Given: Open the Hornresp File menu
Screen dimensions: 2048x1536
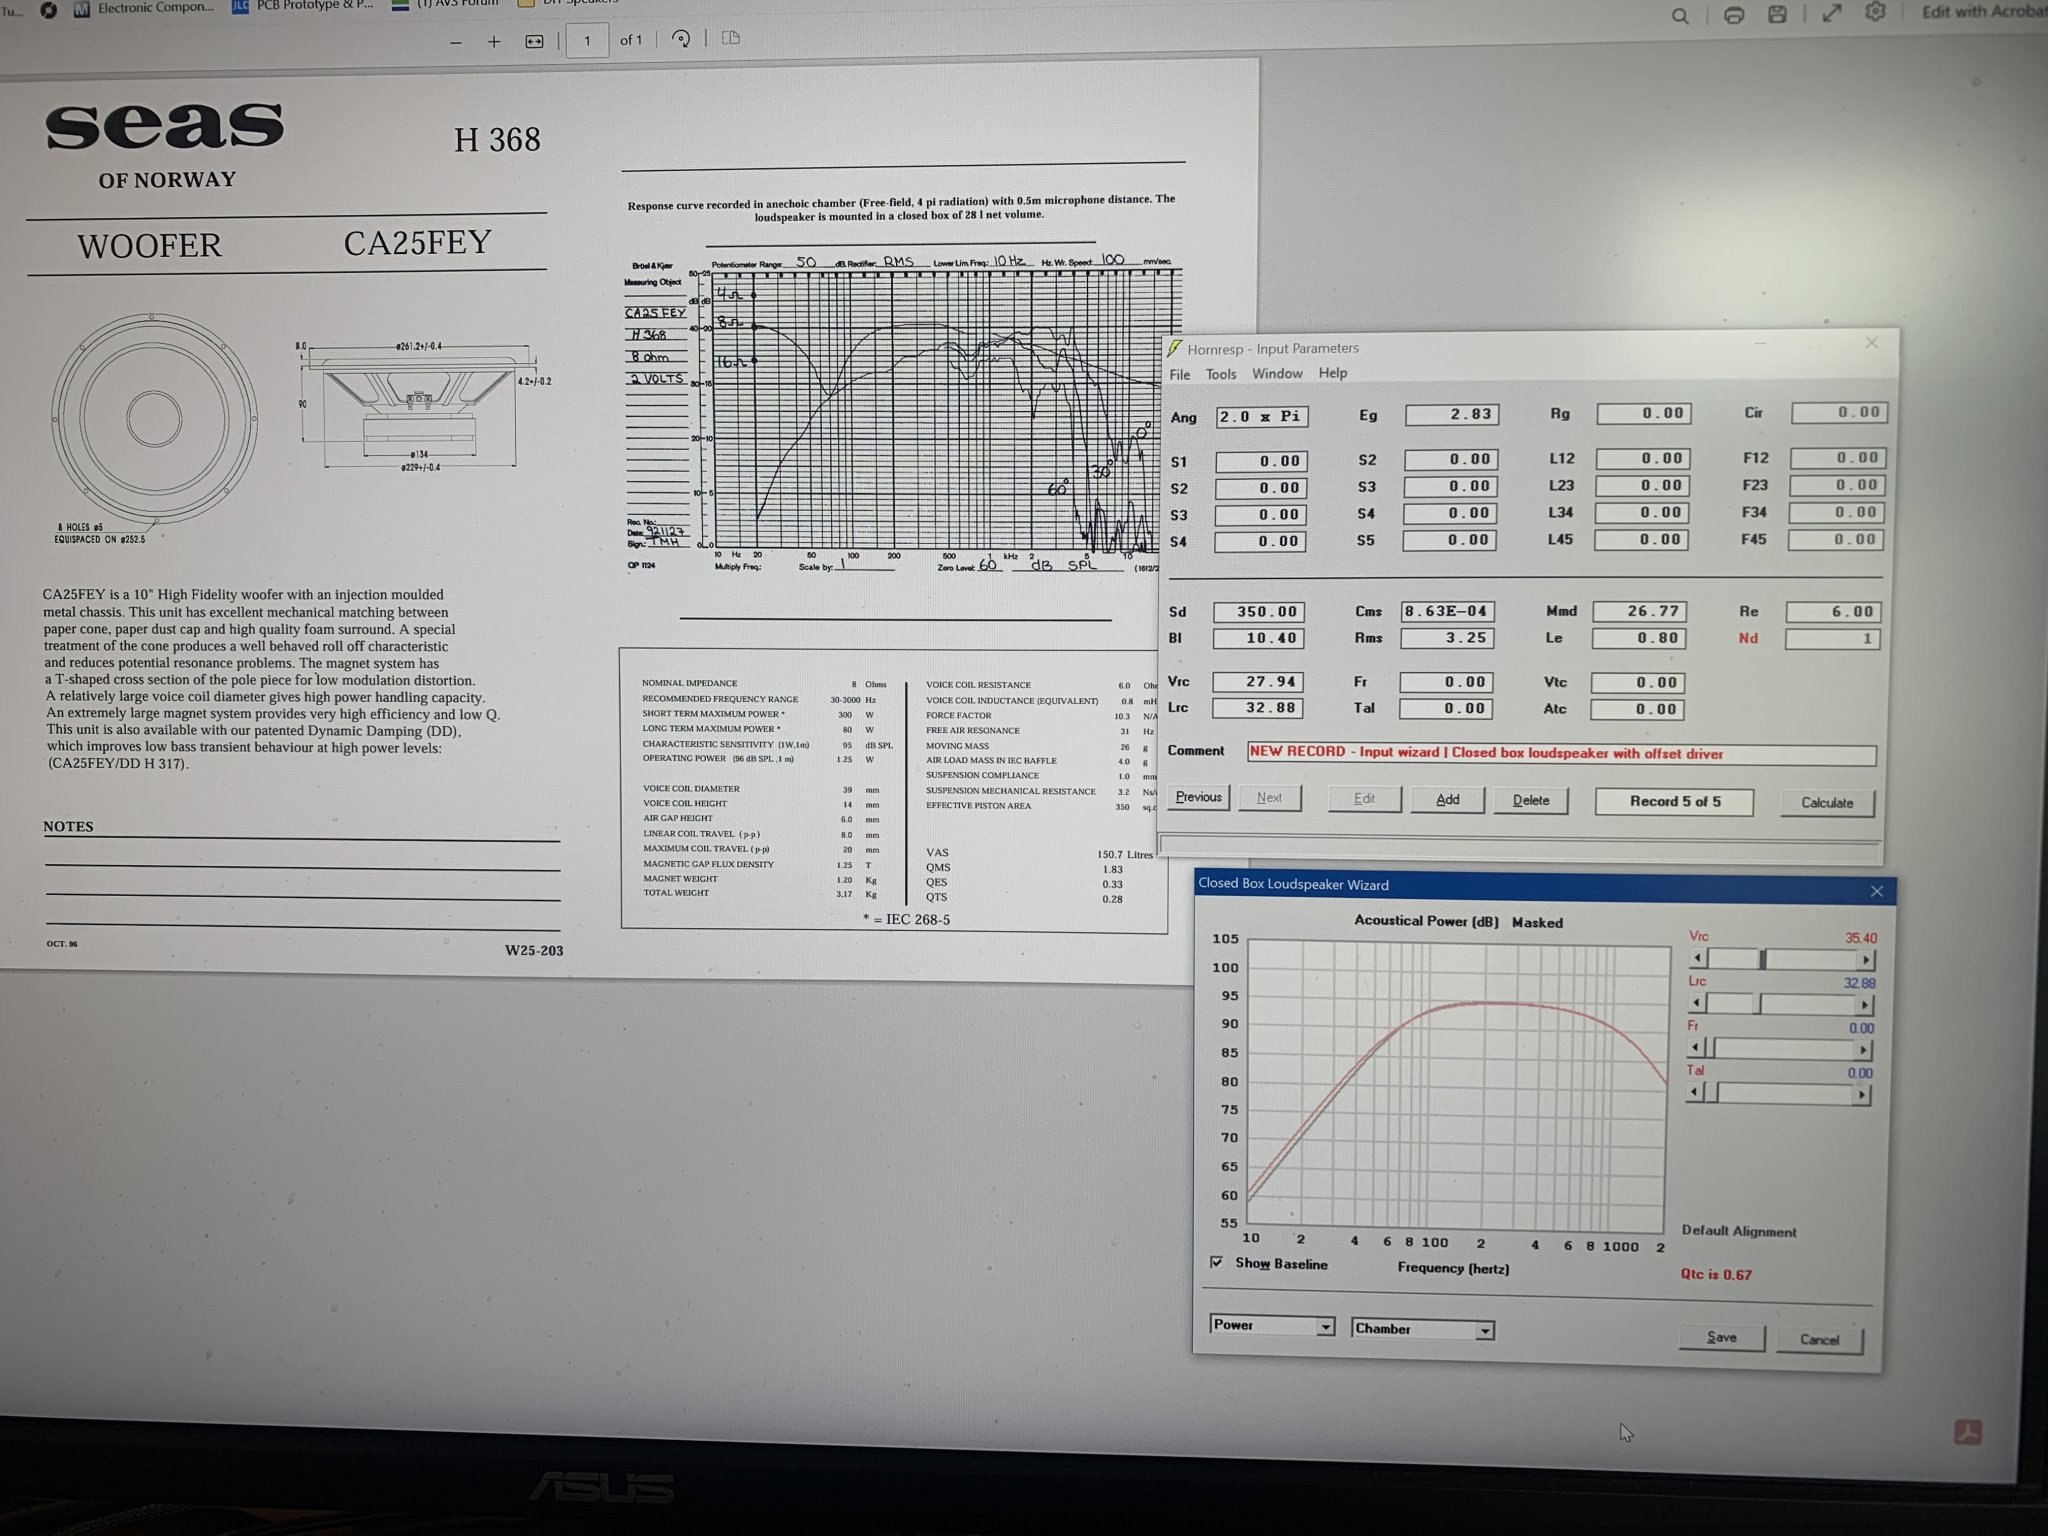Looking at the screenshot, I should [x=1180, y=374].
